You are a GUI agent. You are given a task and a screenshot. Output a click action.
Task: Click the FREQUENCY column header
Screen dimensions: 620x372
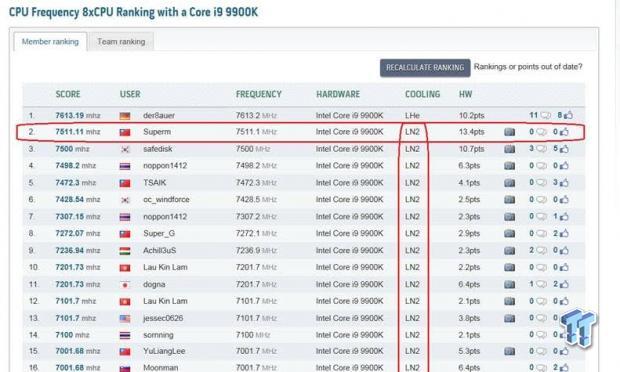[259, 94]
